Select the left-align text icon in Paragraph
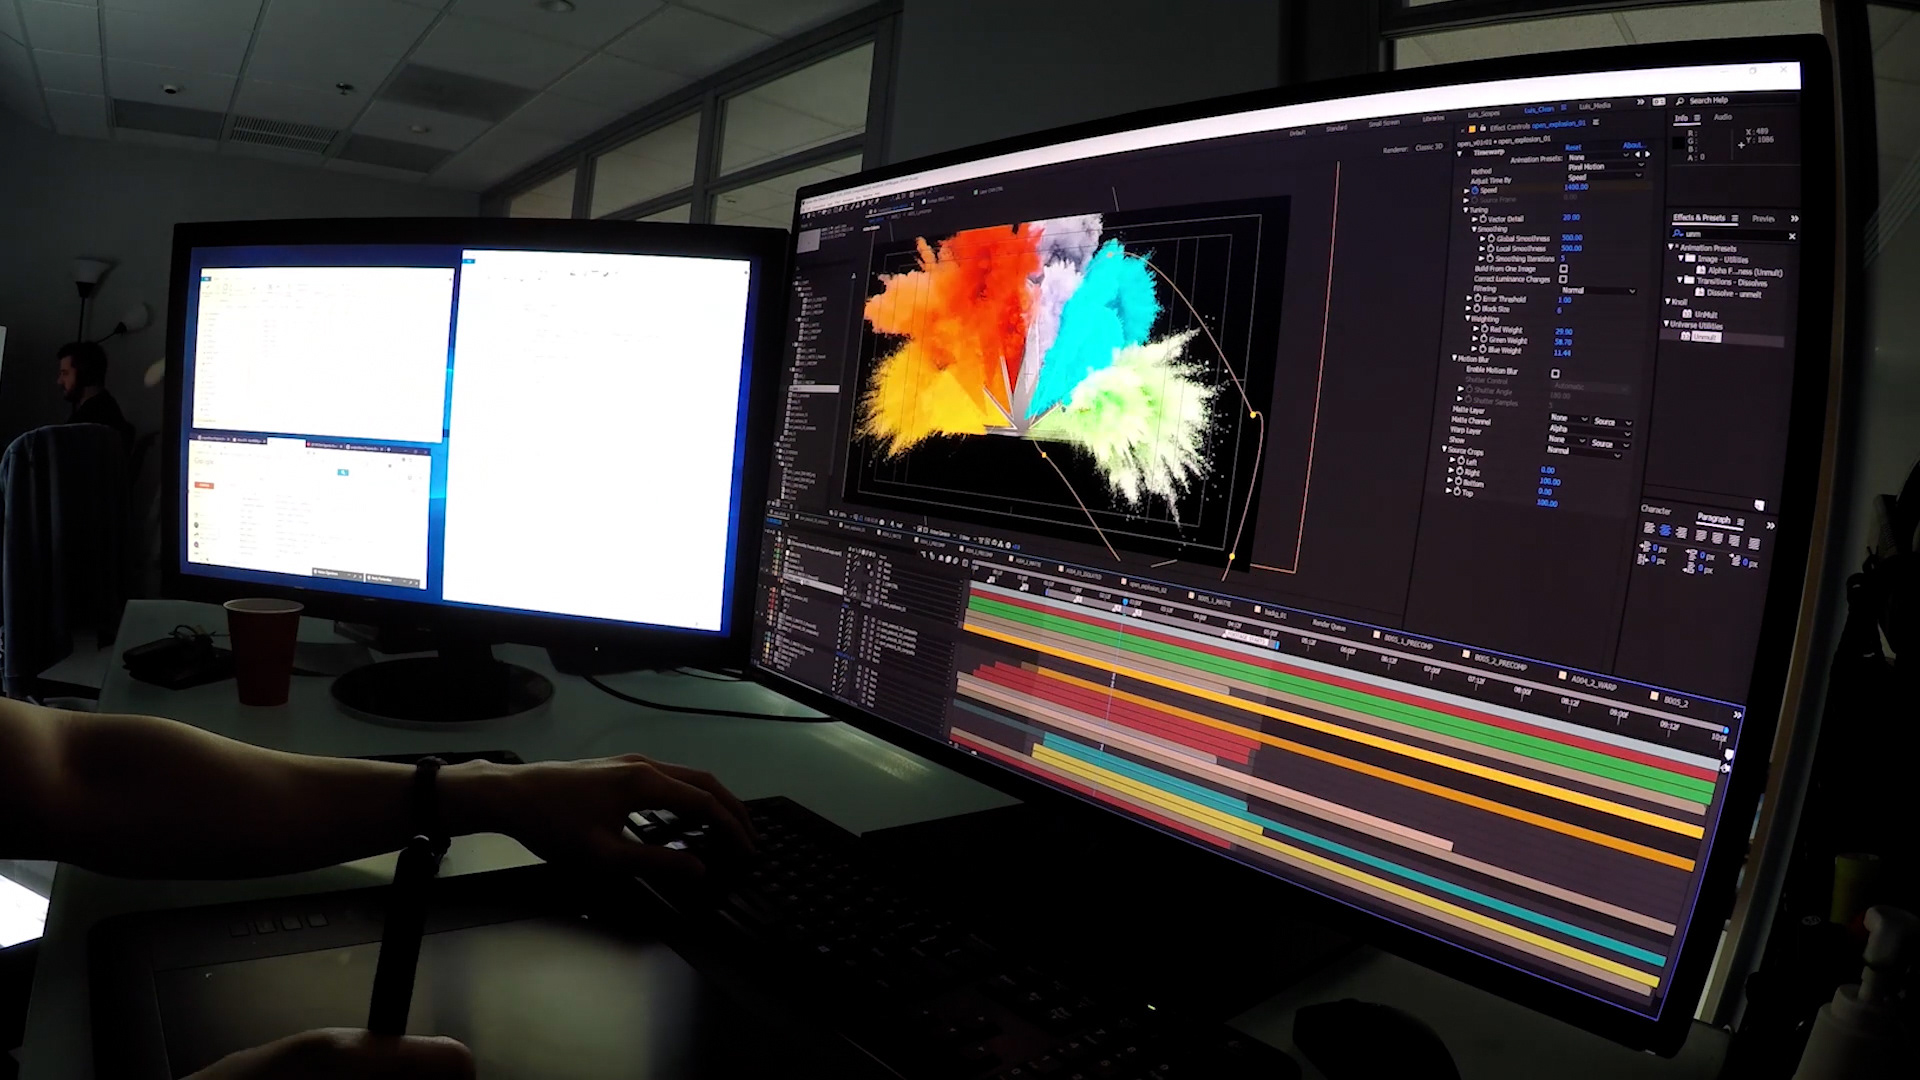Image resolution: width=1920 pixels, height=1080 pixels. (1648, 527)
